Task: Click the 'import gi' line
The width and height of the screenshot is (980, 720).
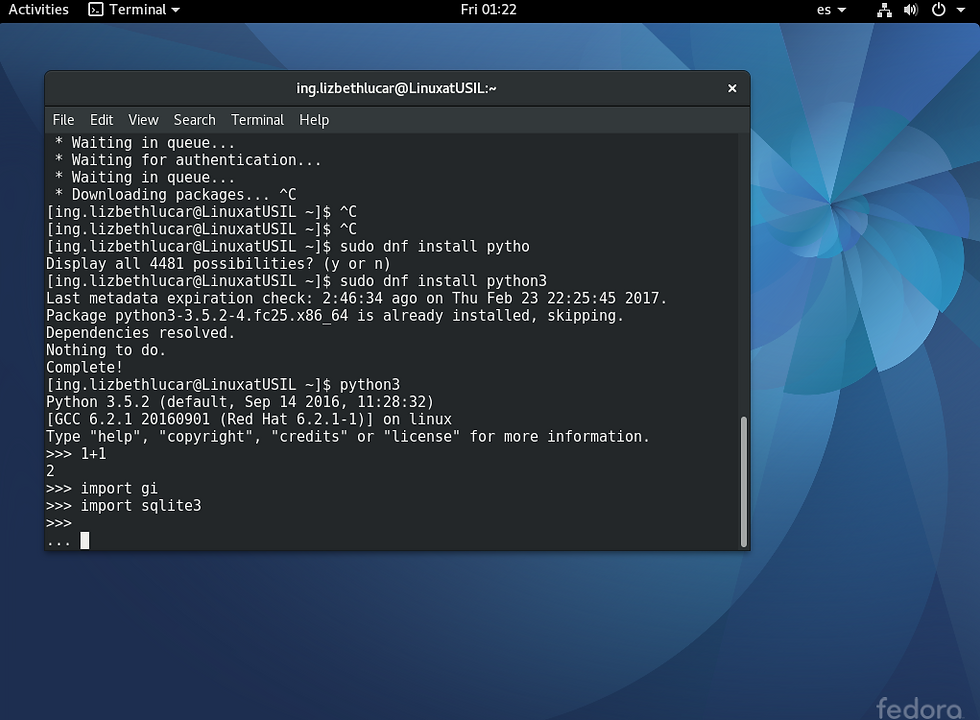Action: point(102,488)
